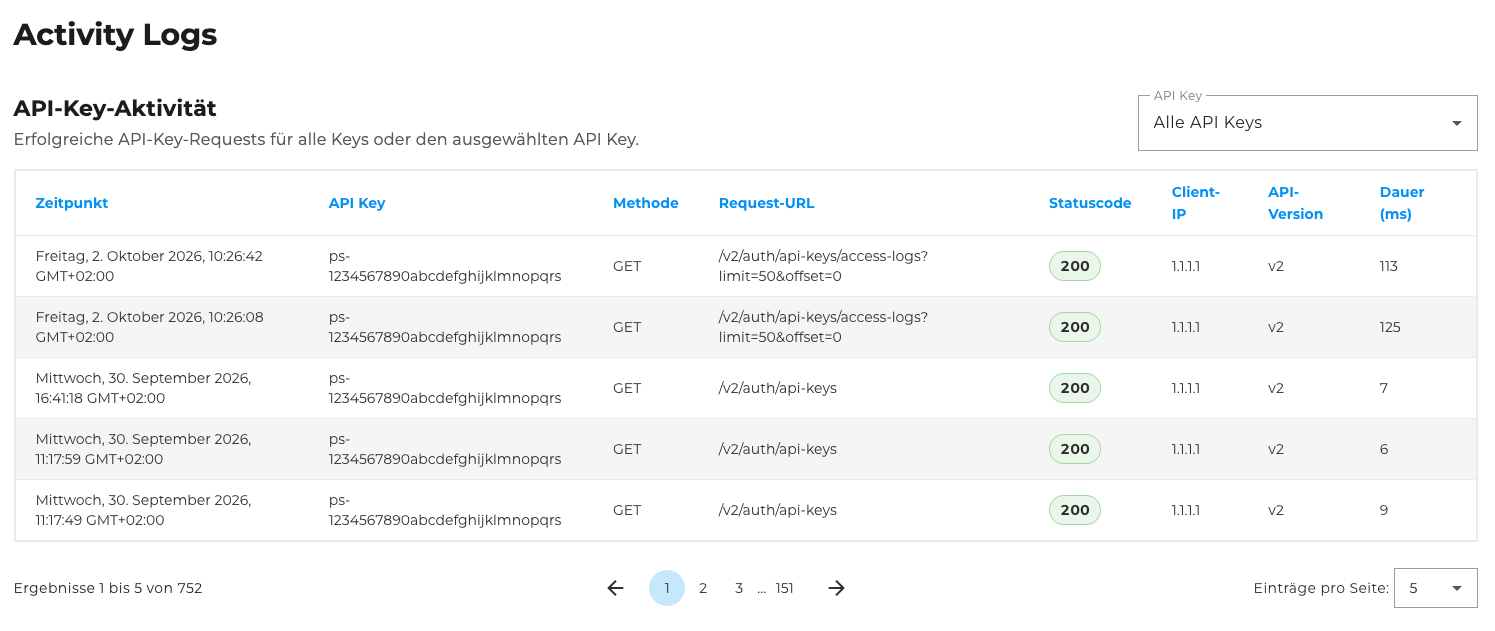Sort by Zeitpunkt column header
Screen dimensions: 1495x631
tap(72, 203)
